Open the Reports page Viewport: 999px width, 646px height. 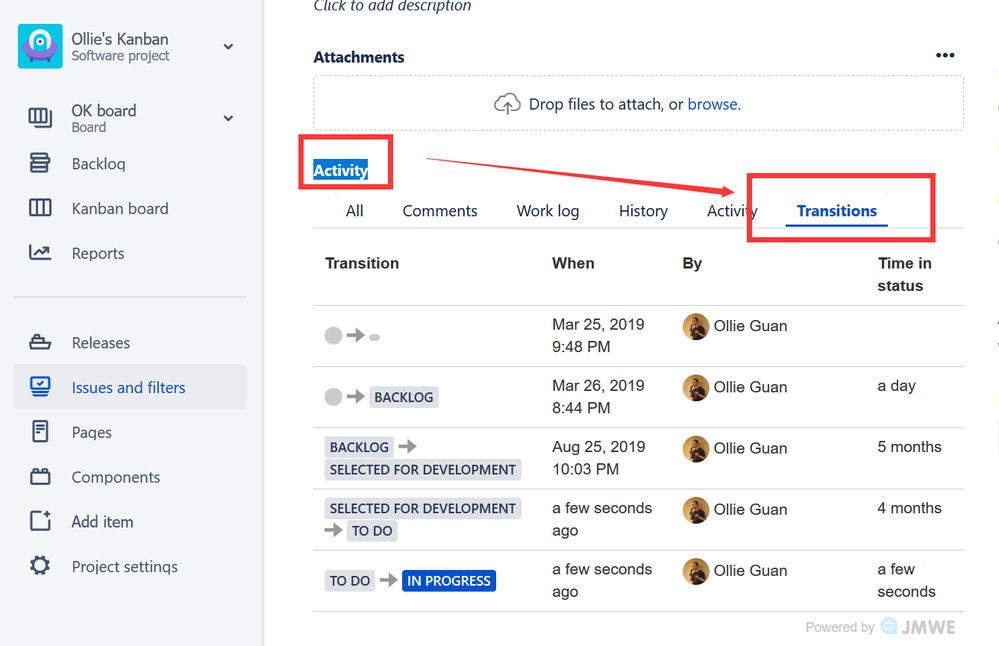coord(97,253)
